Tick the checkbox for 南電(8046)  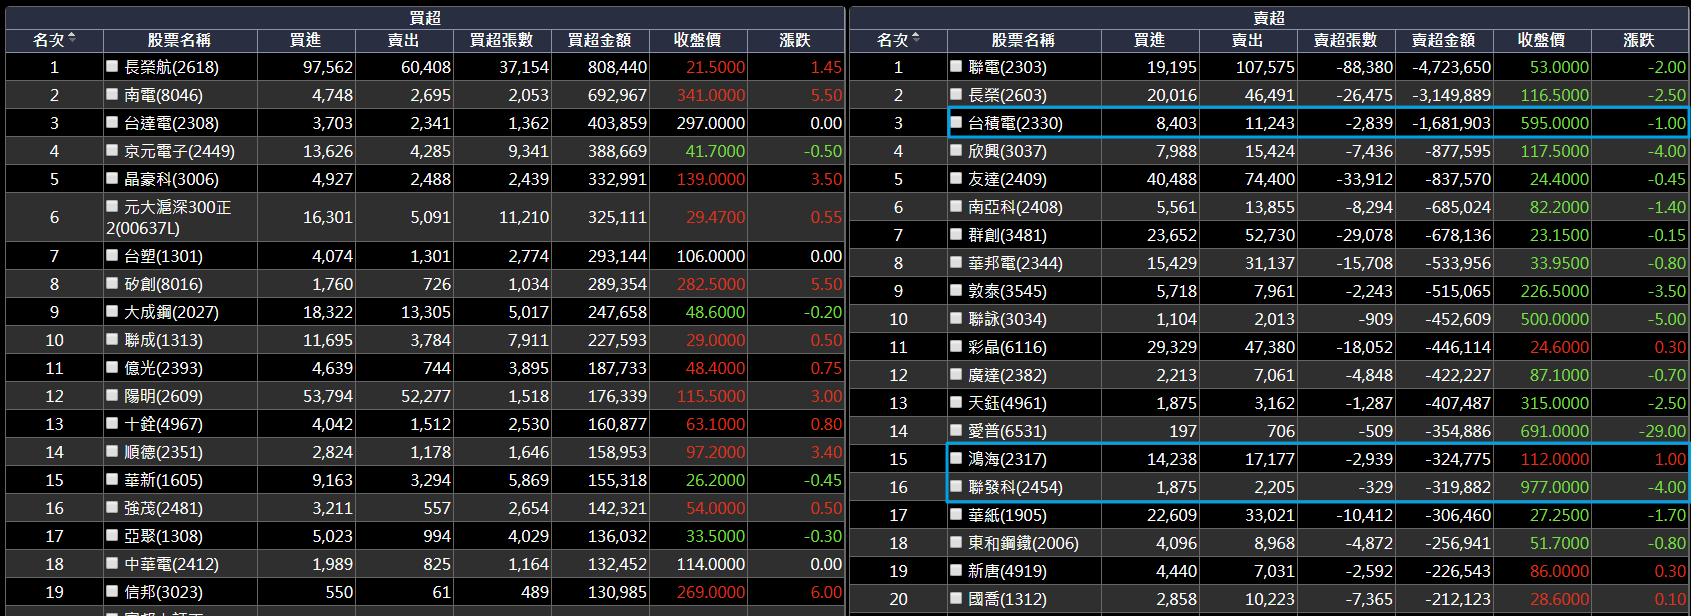112,95
